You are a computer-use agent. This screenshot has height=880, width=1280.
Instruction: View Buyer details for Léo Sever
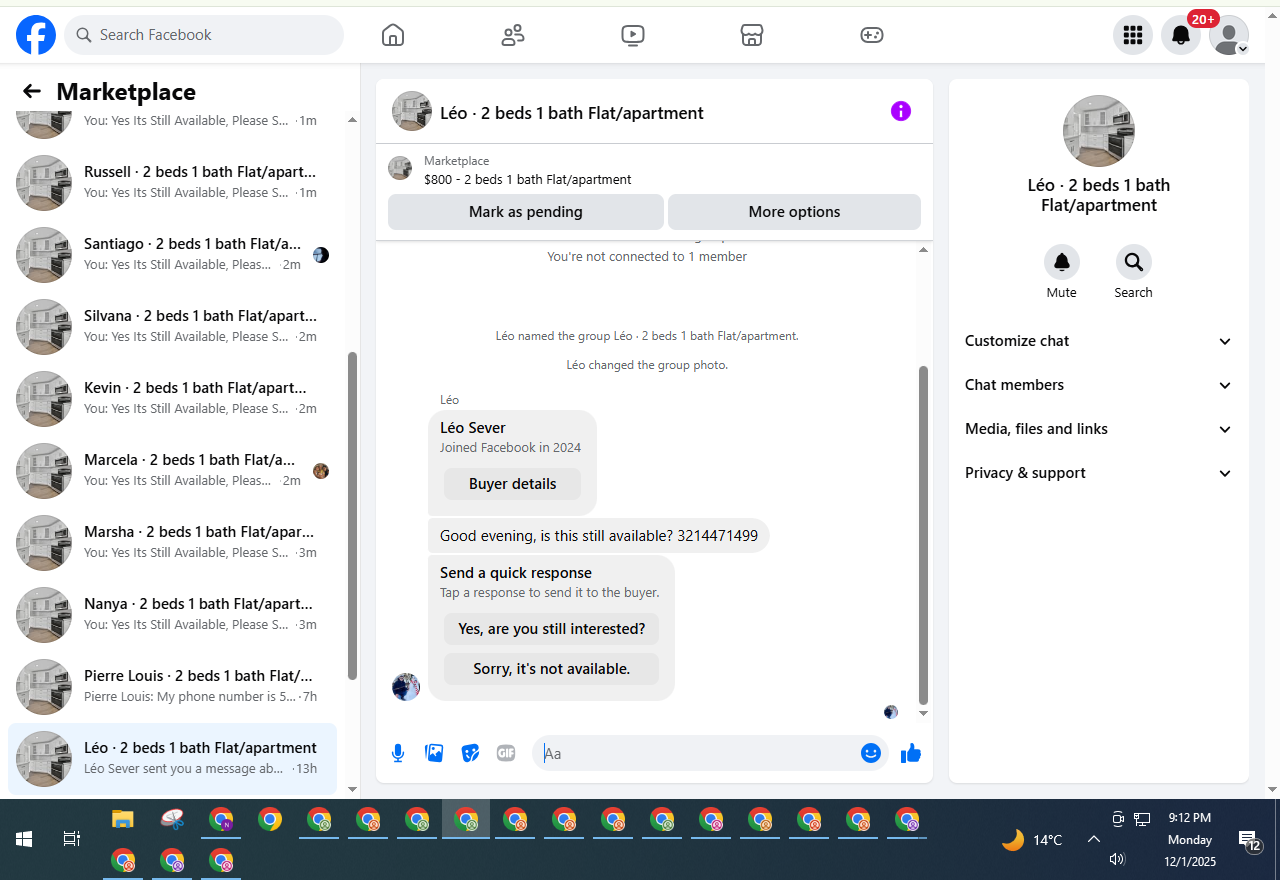(513, 484)
